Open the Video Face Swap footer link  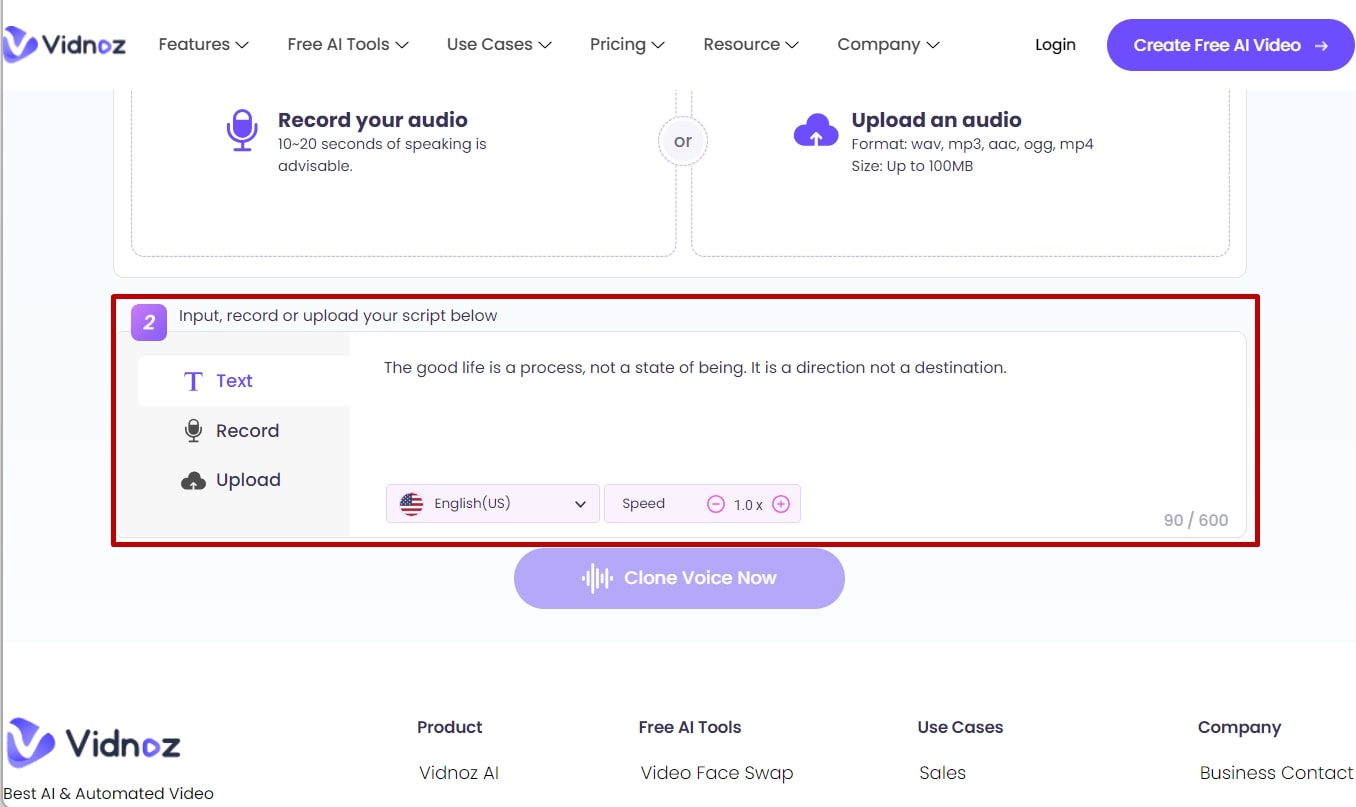(716, 773)
